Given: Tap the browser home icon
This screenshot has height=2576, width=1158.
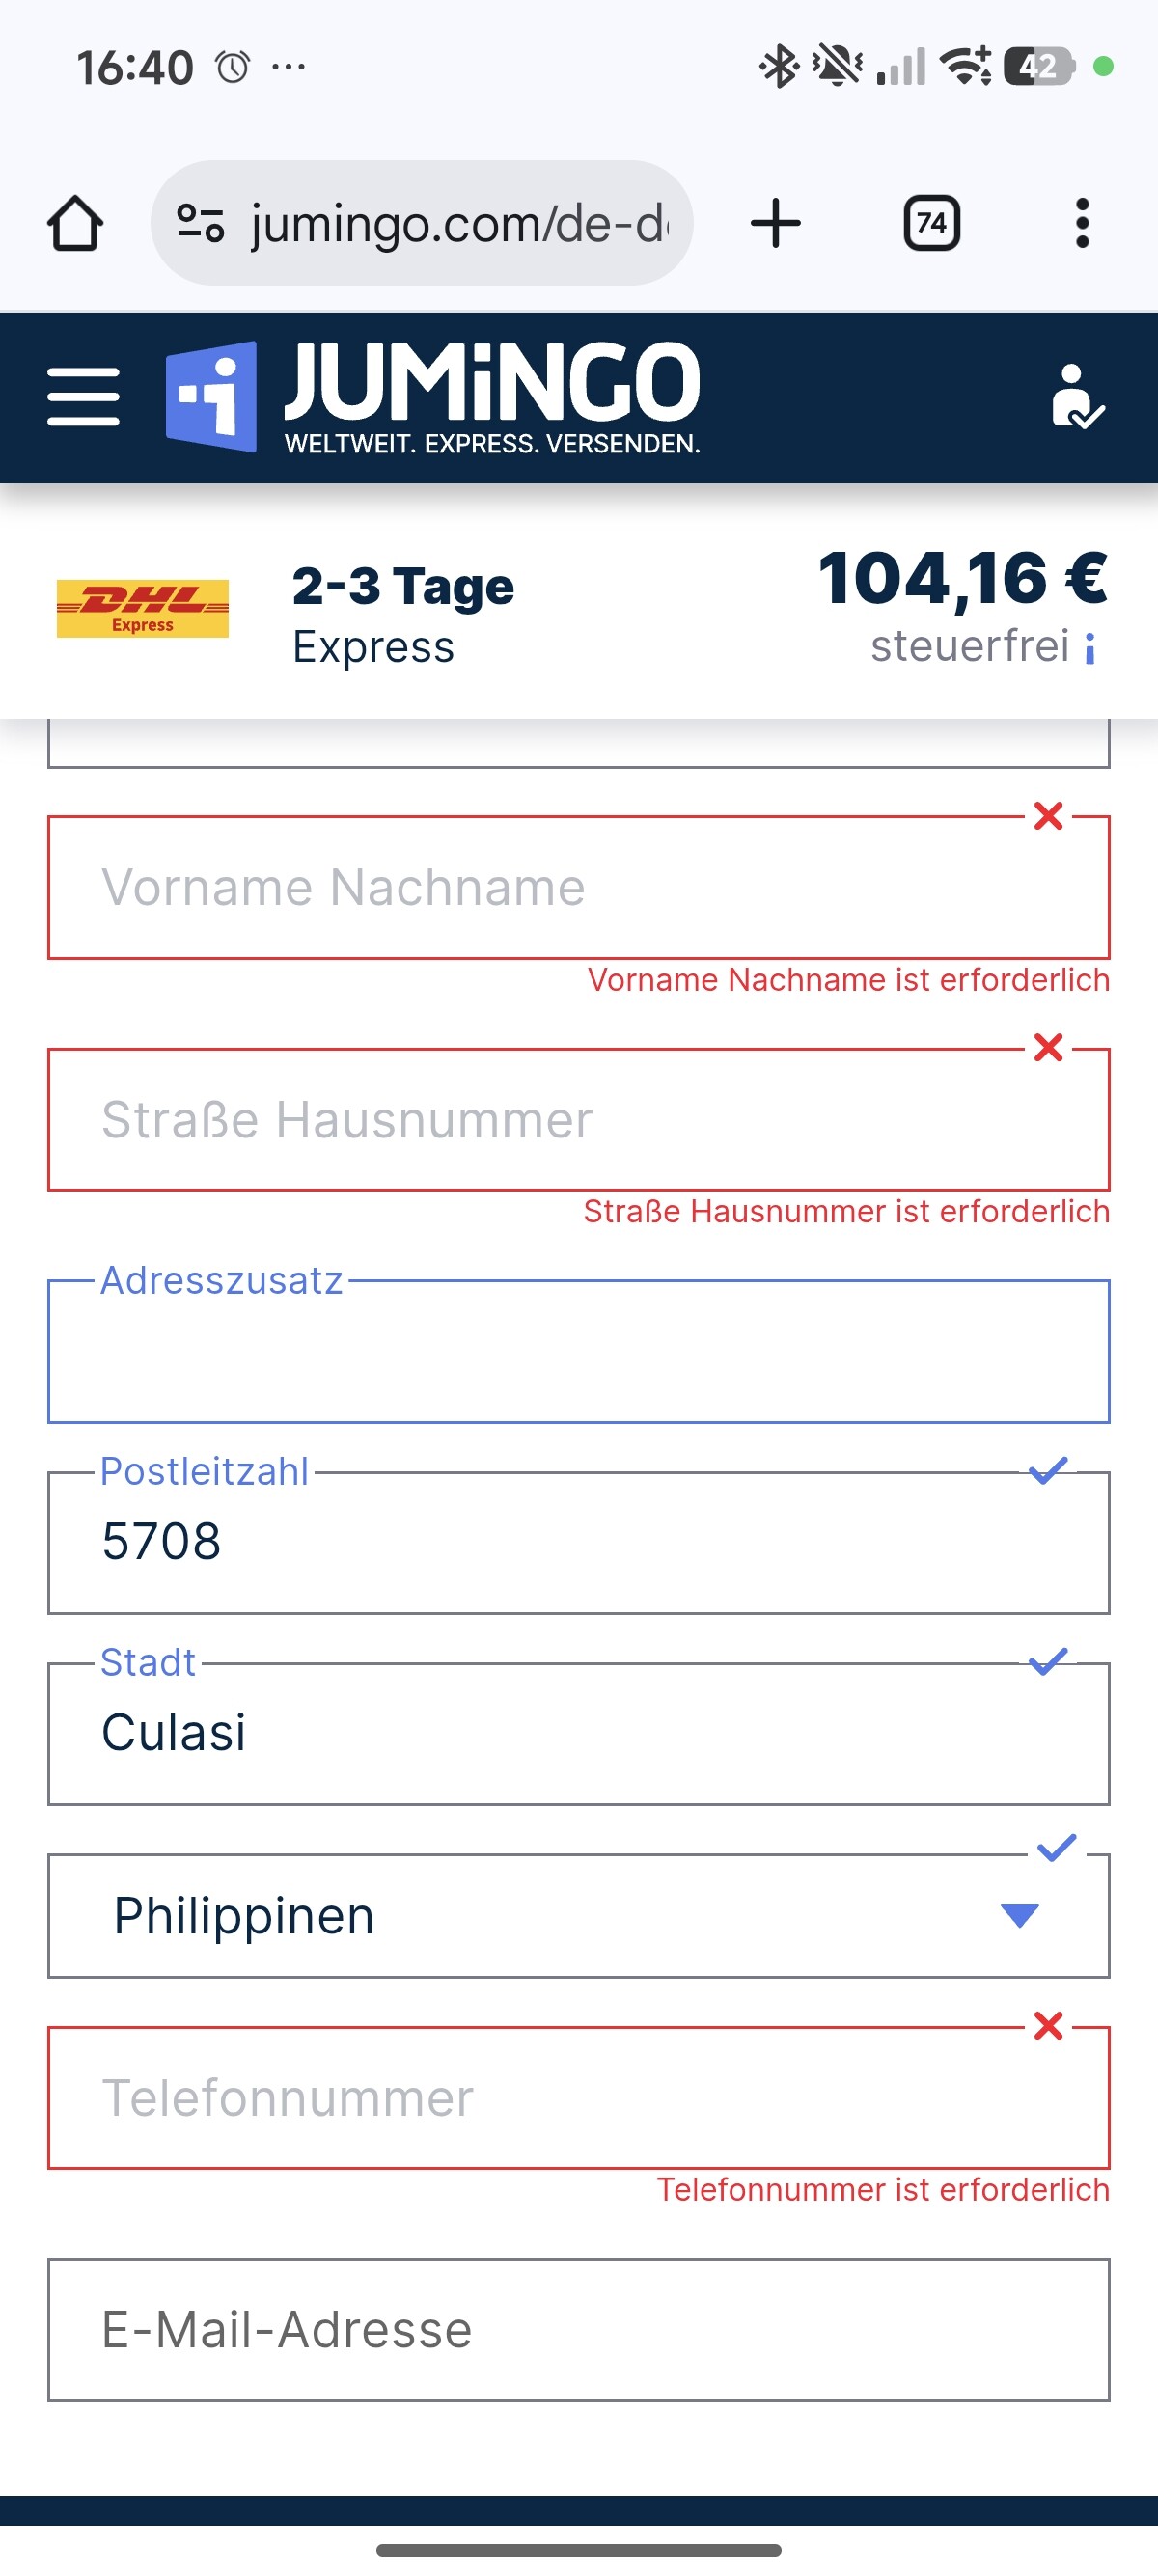Looking at the screenshot, I should (x=75, y=223).
